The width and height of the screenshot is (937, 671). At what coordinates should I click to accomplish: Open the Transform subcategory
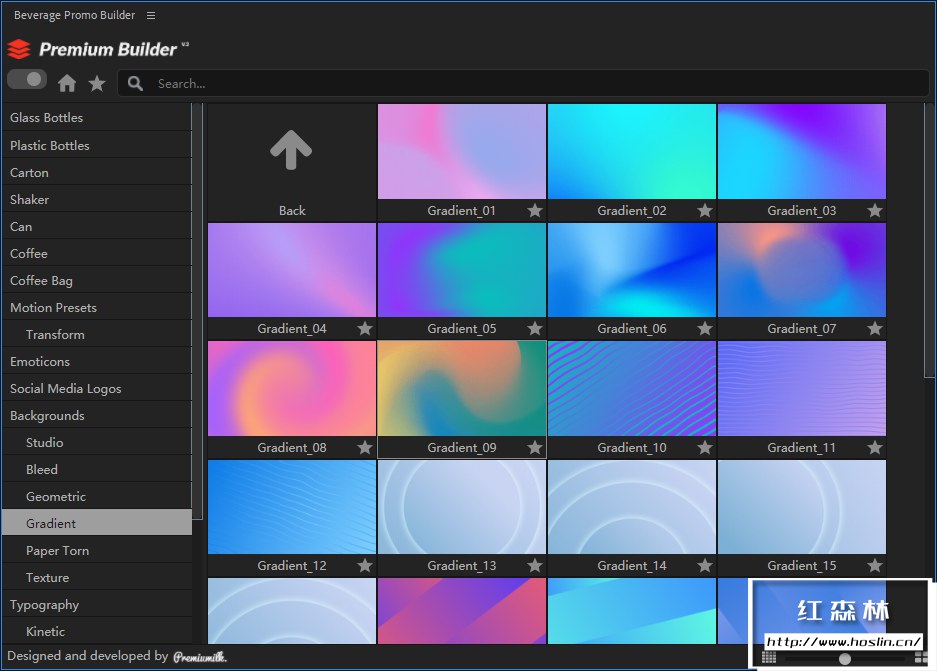click(97, 335)
